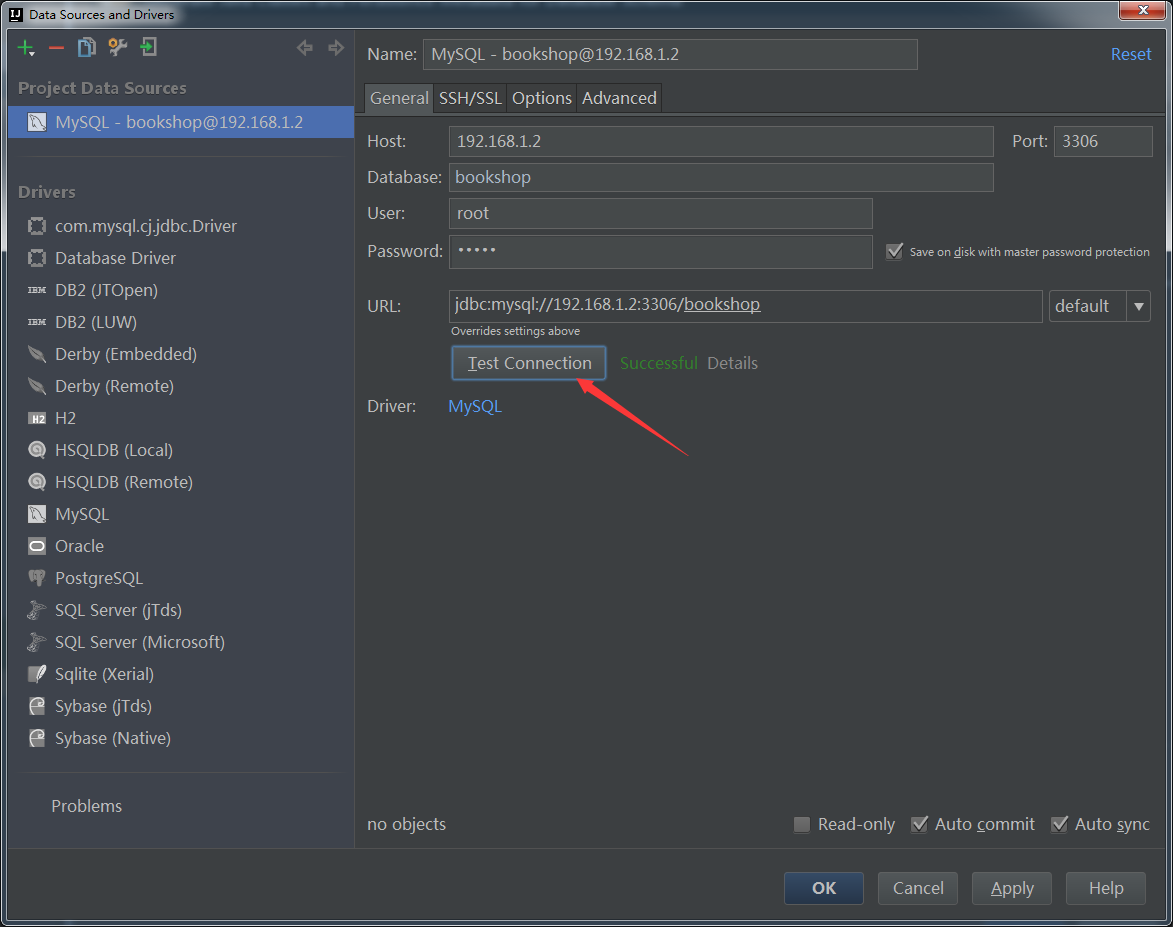
Task: Click the import data sources icon
Action: pos(149,47)
